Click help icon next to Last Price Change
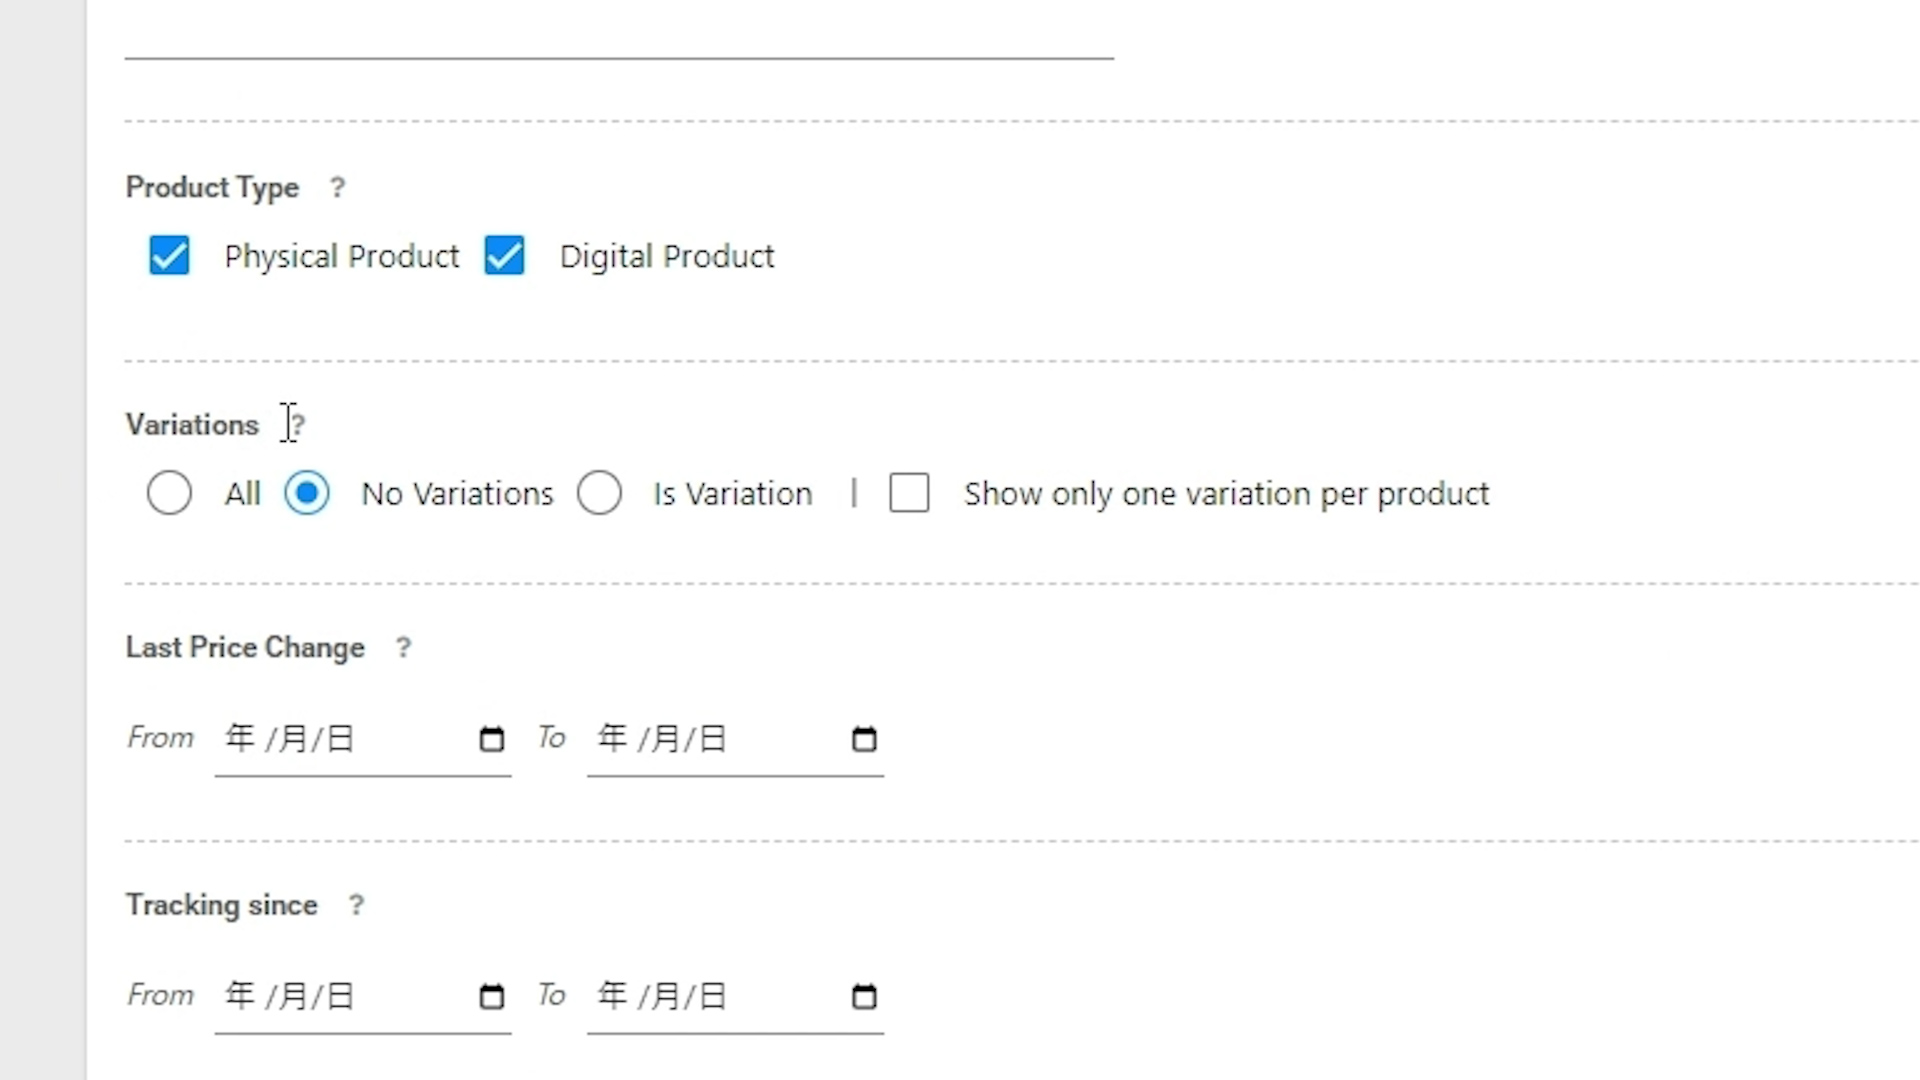1920x1080 pixels. pyautogui.click(x=403, y=648)
